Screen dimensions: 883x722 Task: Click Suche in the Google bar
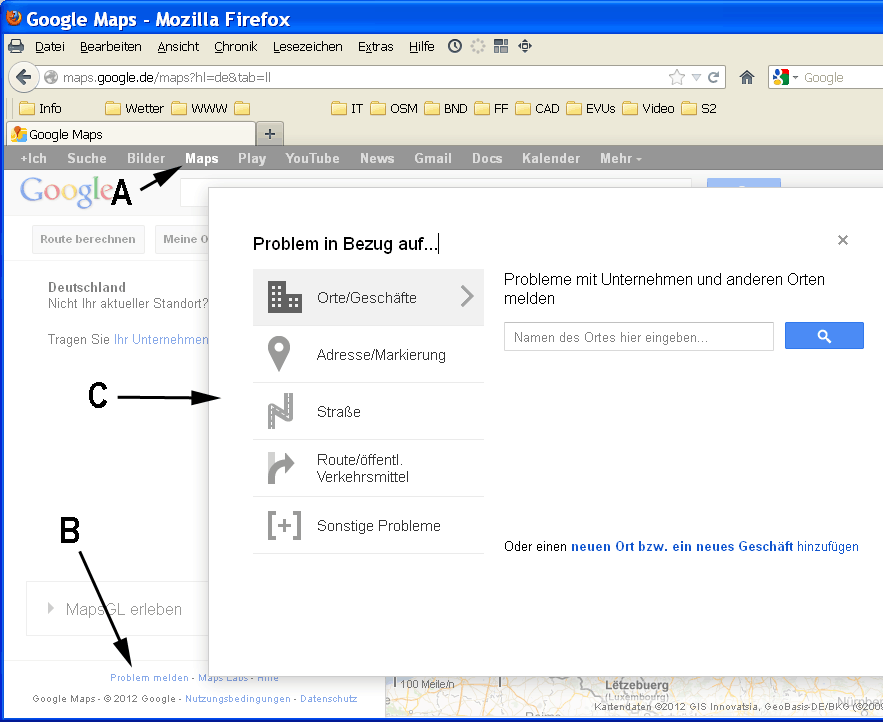tap(87, 158)
